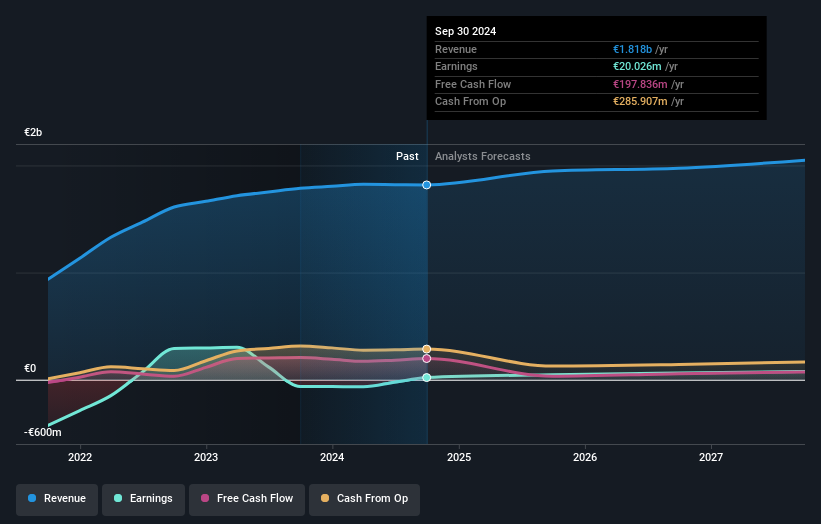Click the pink Free Cash Flow data point
The width and height of the screenshot is (821, 524).
click(x=427, y=359)
